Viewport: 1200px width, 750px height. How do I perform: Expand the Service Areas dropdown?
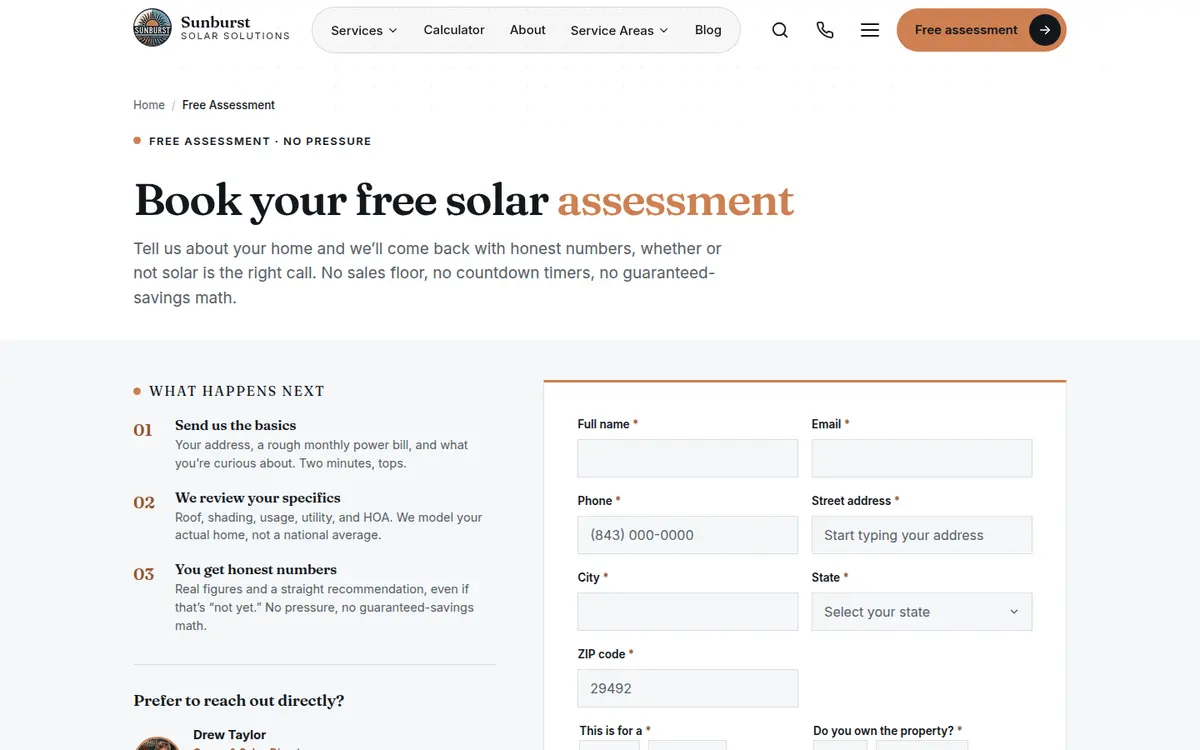(619, 30)
